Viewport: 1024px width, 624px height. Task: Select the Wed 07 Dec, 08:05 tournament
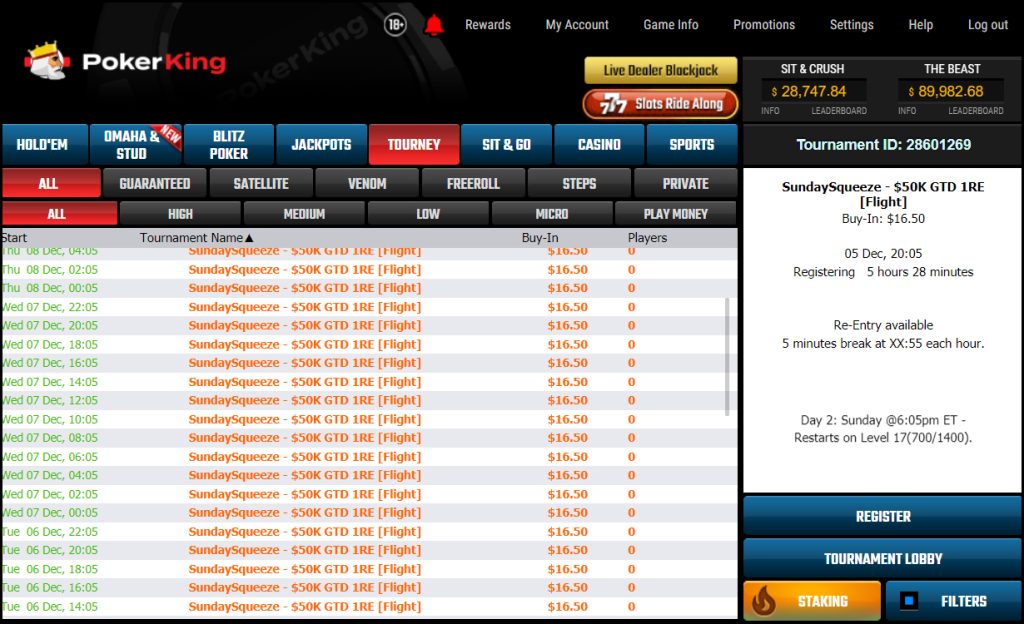pyautogui.click(x=369, y=437)
